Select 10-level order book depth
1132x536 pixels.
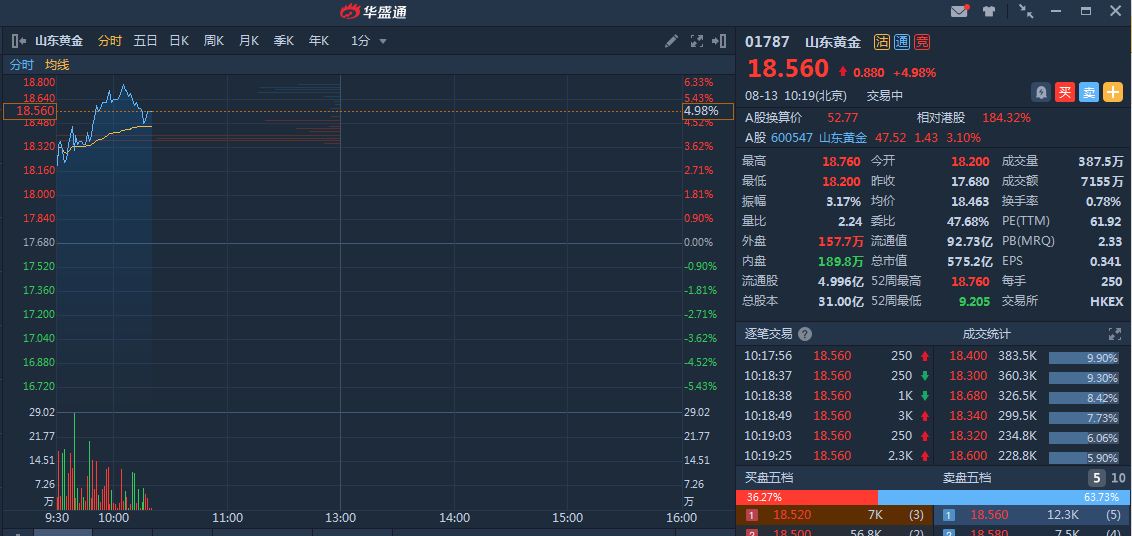1118,477
